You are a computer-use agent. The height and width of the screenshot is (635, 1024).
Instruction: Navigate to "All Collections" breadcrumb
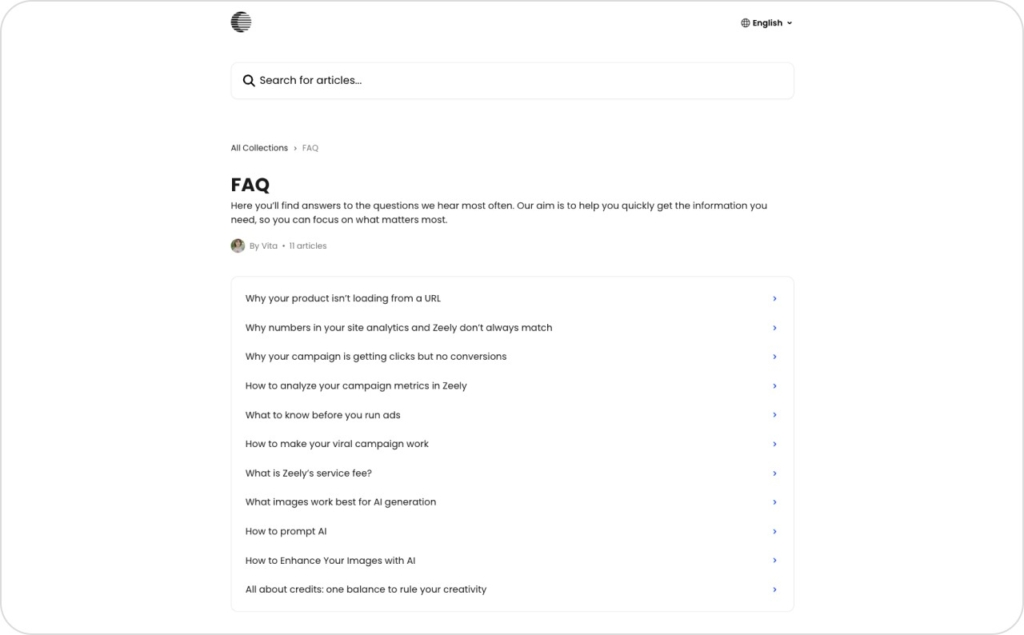258,147
